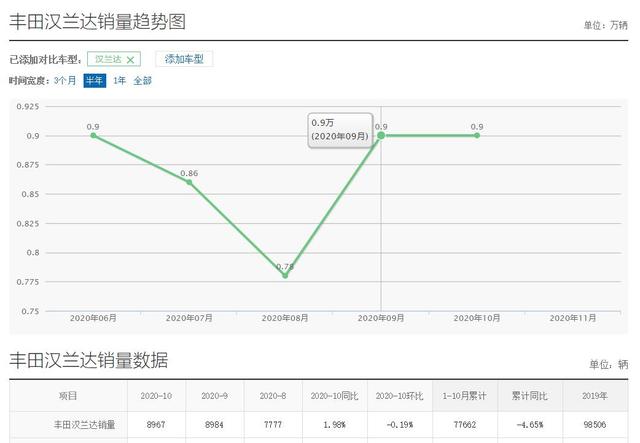640x443 pixels.
Task: Click the 0.925 y-axis label
Action: coord(28,107)
